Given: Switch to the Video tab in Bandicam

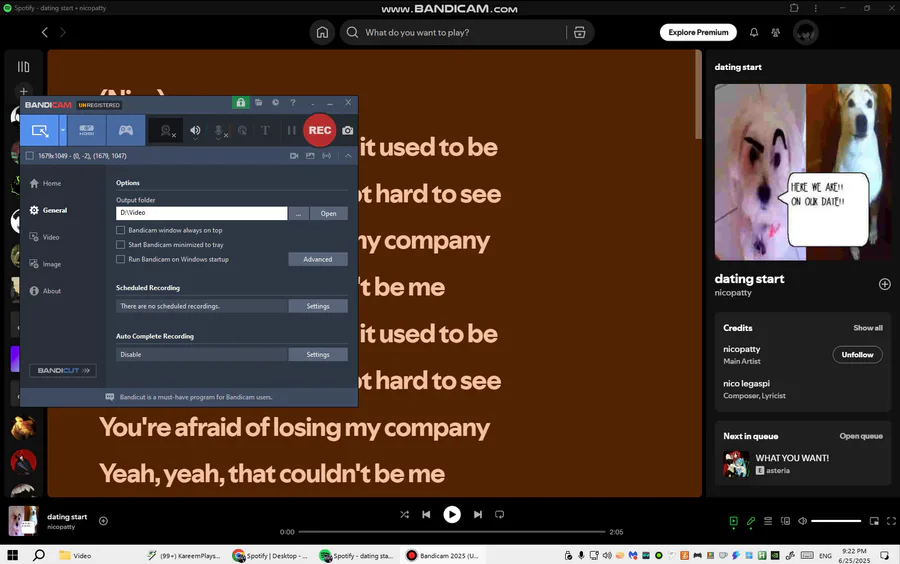Looking at the screenshot, I should [45, 237].
